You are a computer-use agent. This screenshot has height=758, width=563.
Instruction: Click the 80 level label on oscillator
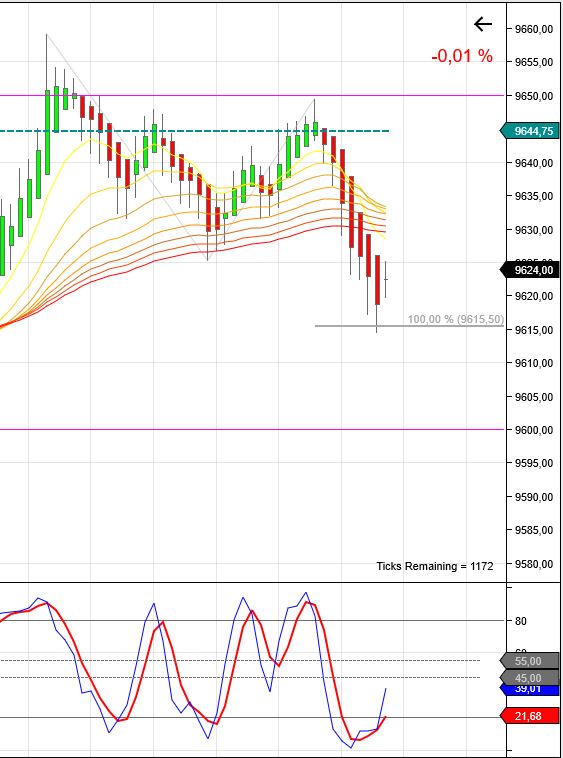[520, 621]
